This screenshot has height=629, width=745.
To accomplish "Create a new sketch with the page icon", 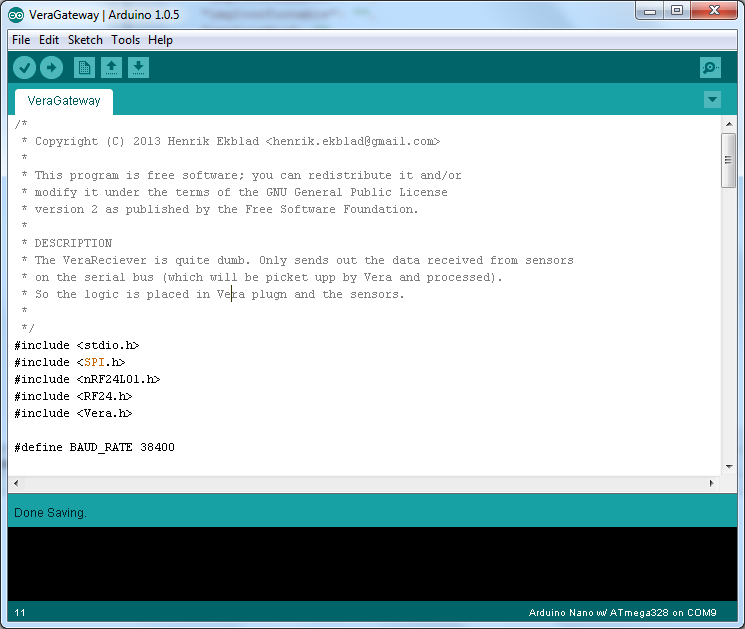I will (85, 67).
